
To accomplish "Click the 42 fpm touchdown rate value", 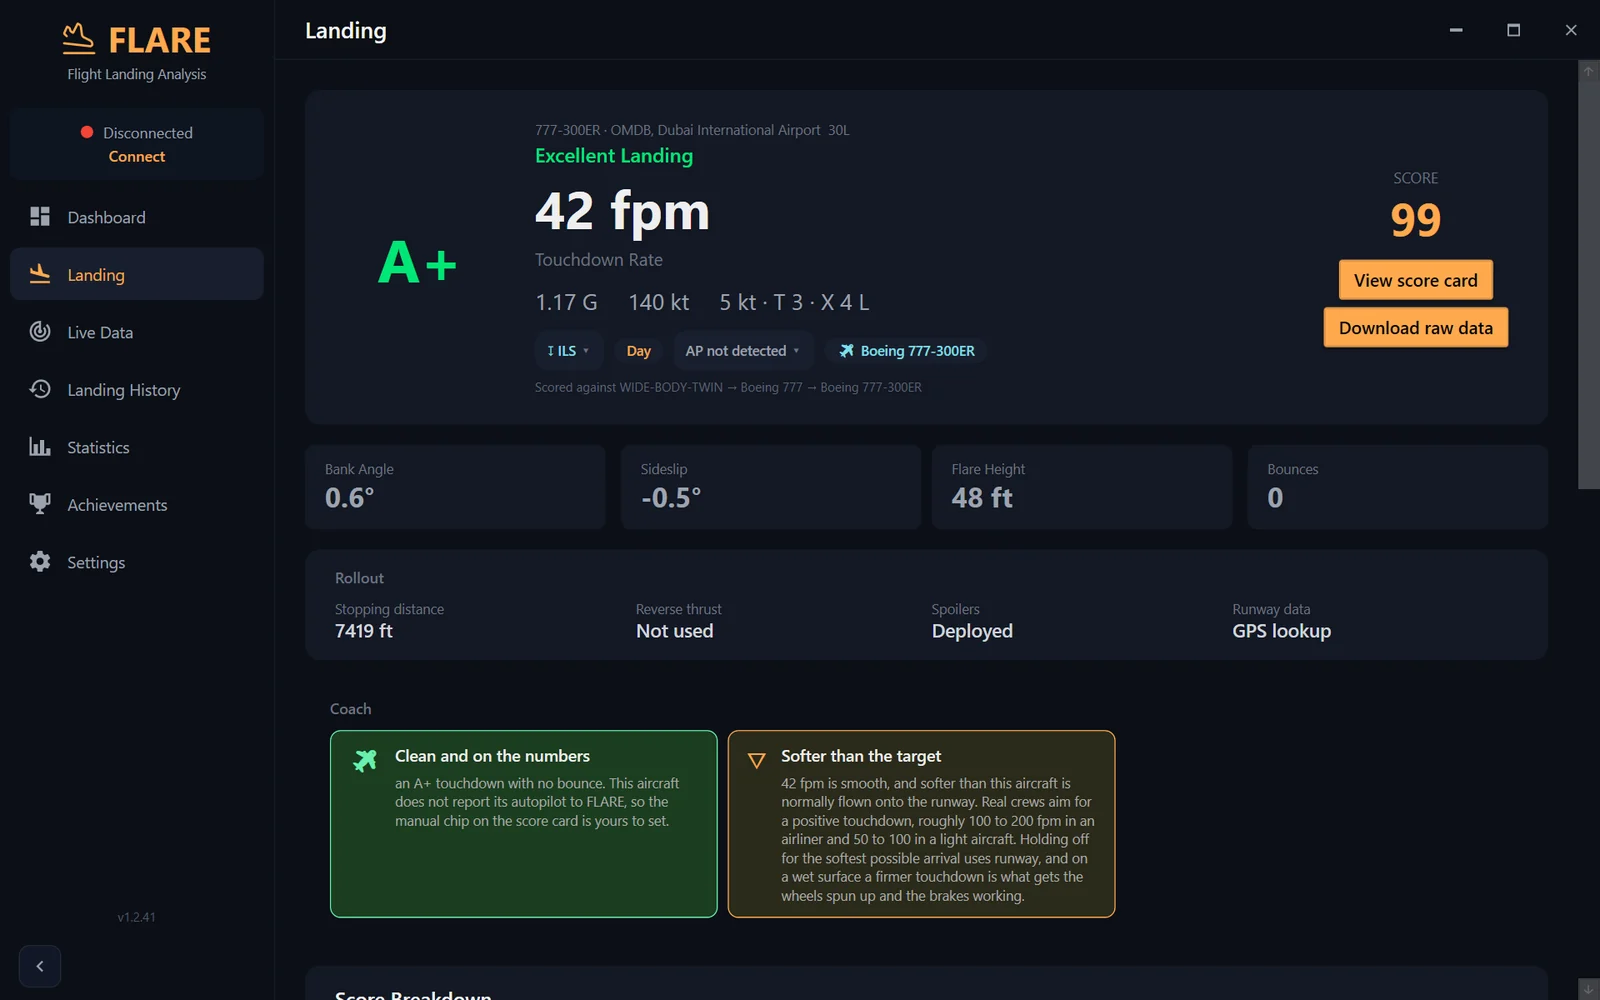I will pyautogui.click(x=622, y=212).
